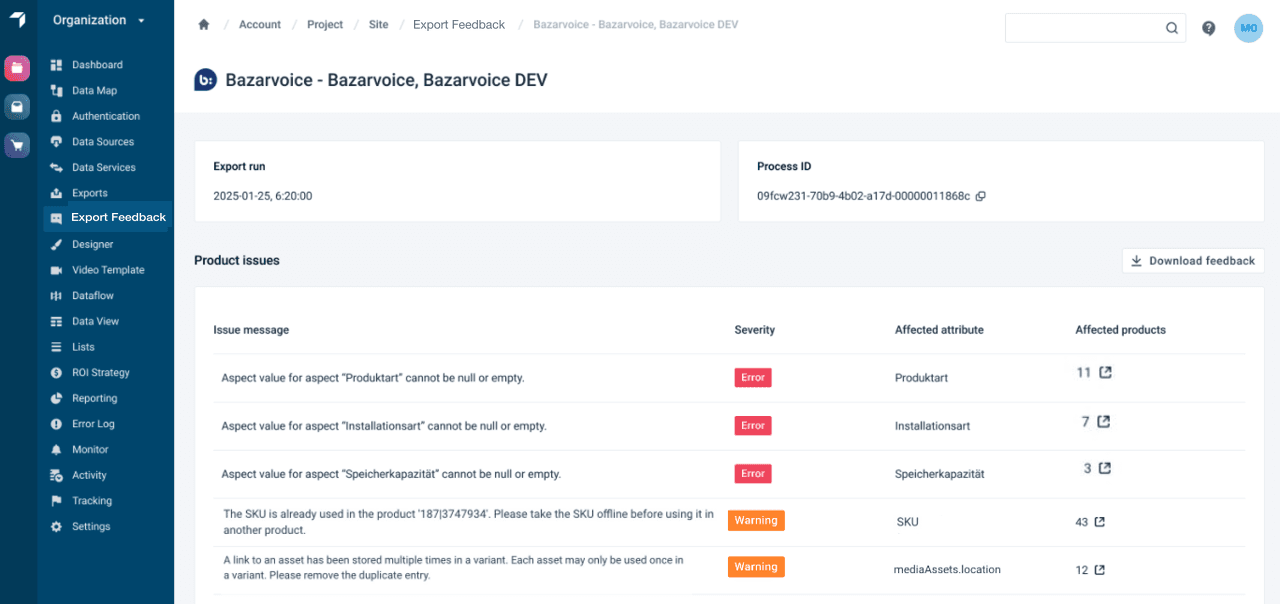Click the SKU already used issue message
The height and width of the screenshot is (604, 1280).
tap(468, 522)
